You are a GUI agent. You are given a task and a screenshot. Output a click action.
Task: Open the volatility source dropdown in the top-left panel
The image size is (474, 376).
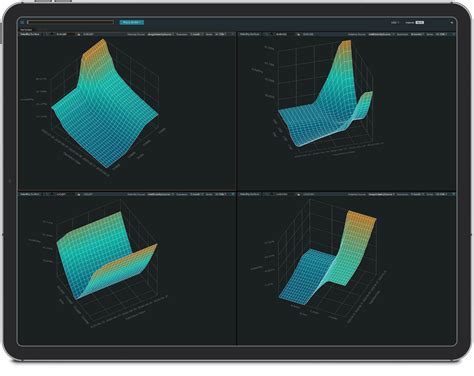160,34
